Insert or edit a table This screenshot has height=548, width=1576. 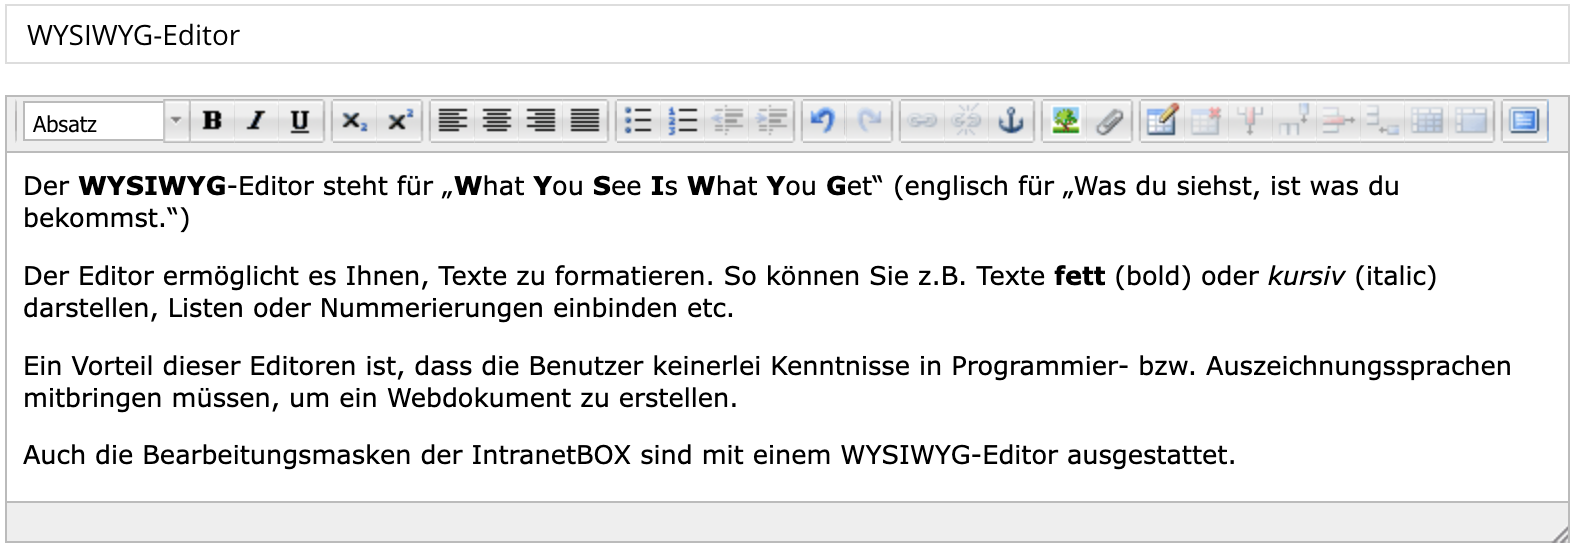click(x=1162, y=121)
